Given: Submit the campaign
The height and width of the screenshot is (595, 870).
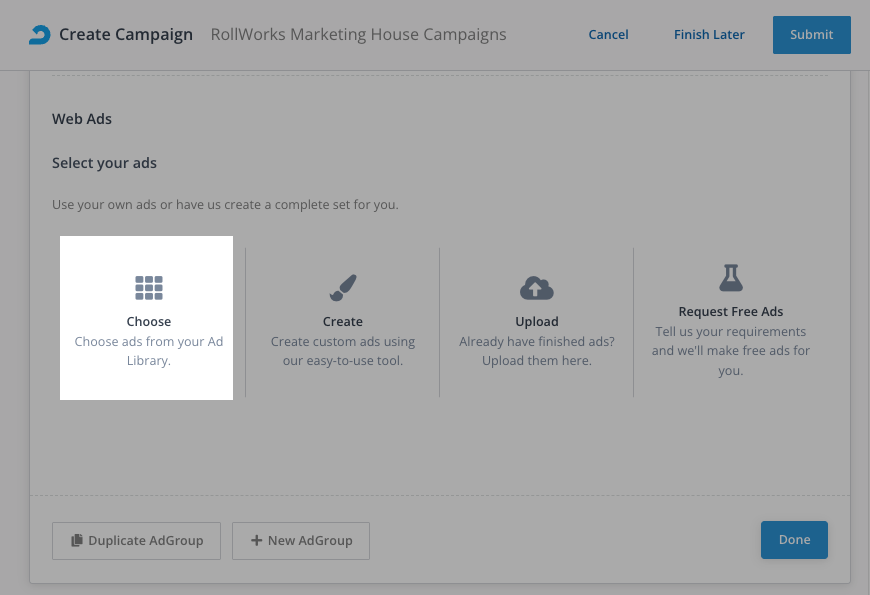Looking at the screenshot, I should tap(811, 35).
